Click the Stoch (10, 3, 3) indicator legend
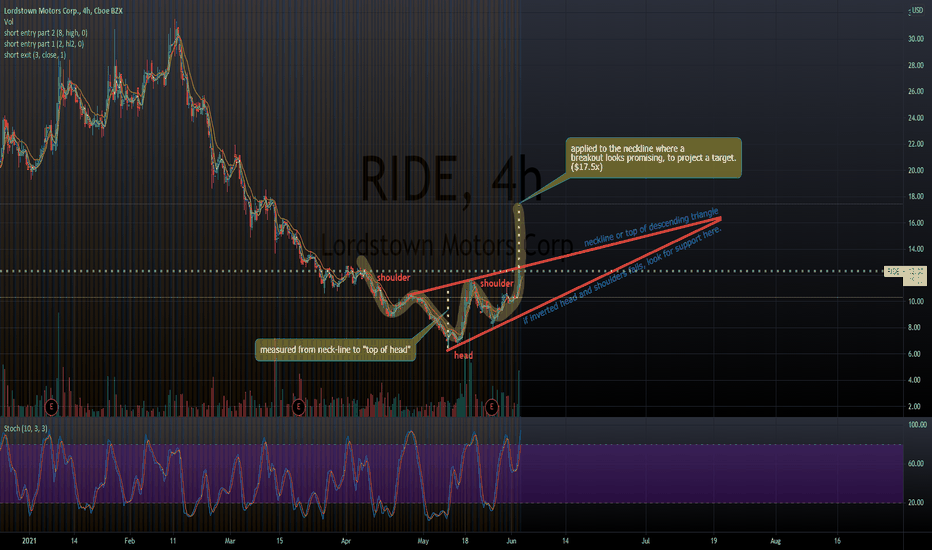Viewport: 932px width, 550px height. click(x=26, y=429)
